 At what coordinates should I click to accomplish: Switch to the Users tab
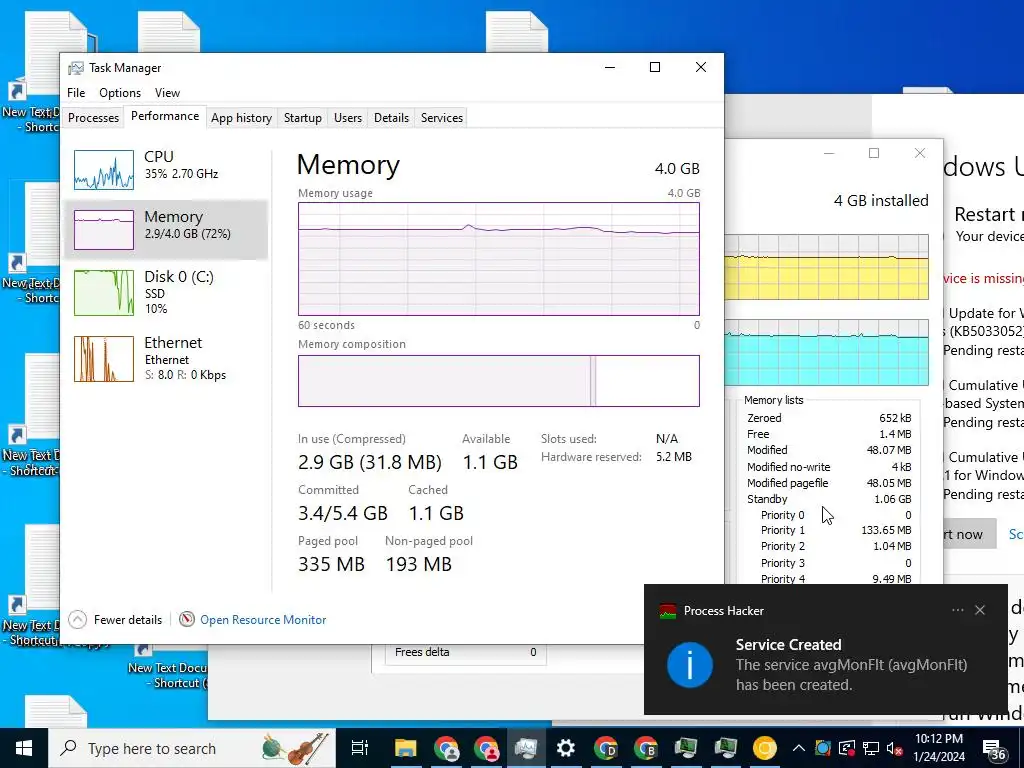coord(347,118)
